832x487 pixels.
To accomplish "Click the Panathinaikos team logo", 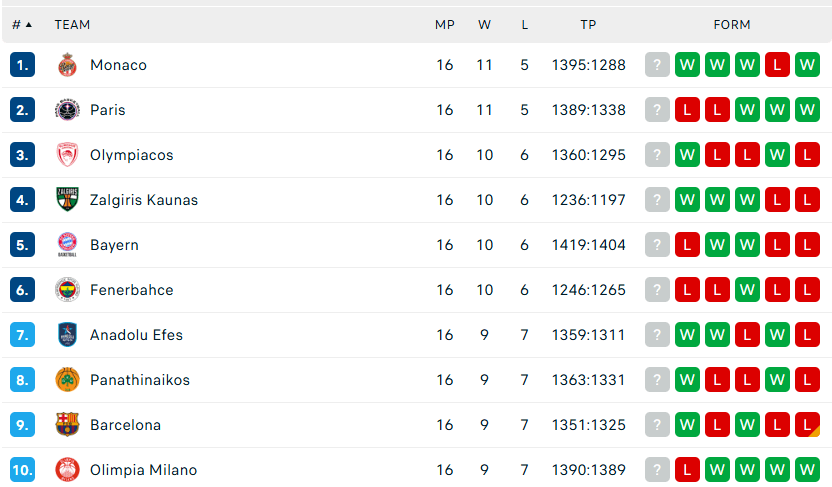I will pyautogui.click(x=67, y=380).
